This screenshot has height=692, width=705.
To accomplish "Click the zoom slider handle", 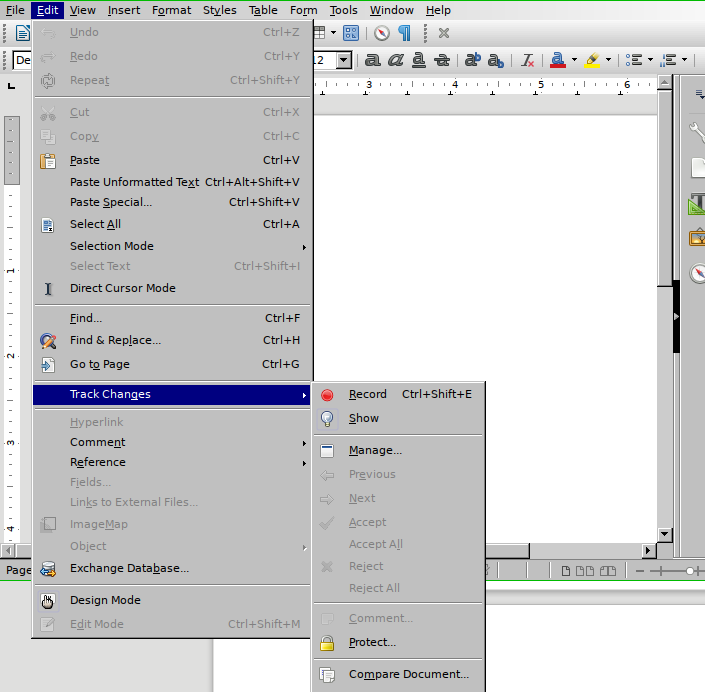I will [690, 571].
